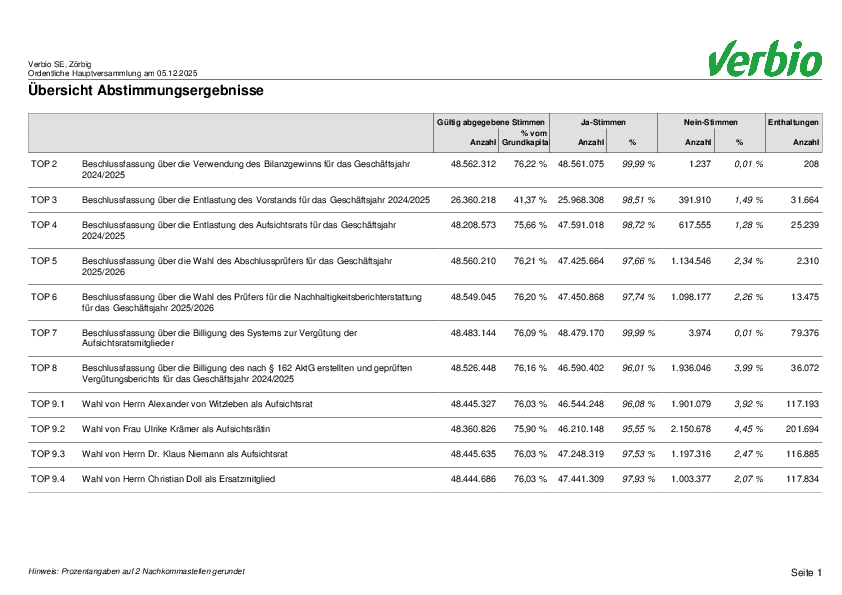Click the % vom Grundkapital subheader
Viewport: 842px width, 595px height.
point(525,138)
